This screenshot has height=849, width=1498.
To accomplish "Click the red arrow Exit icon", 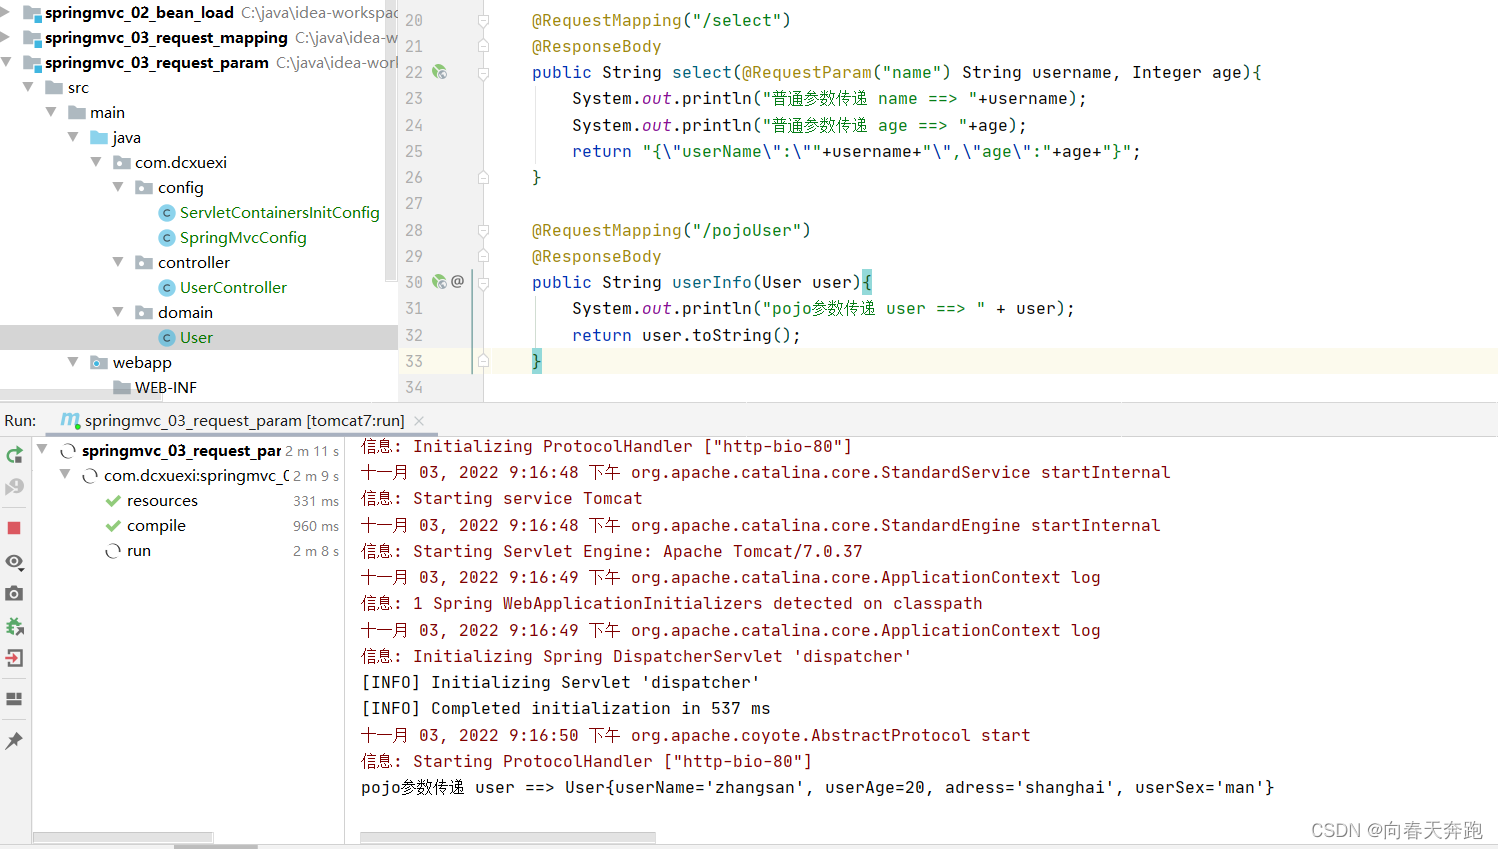I will point(14,658).
